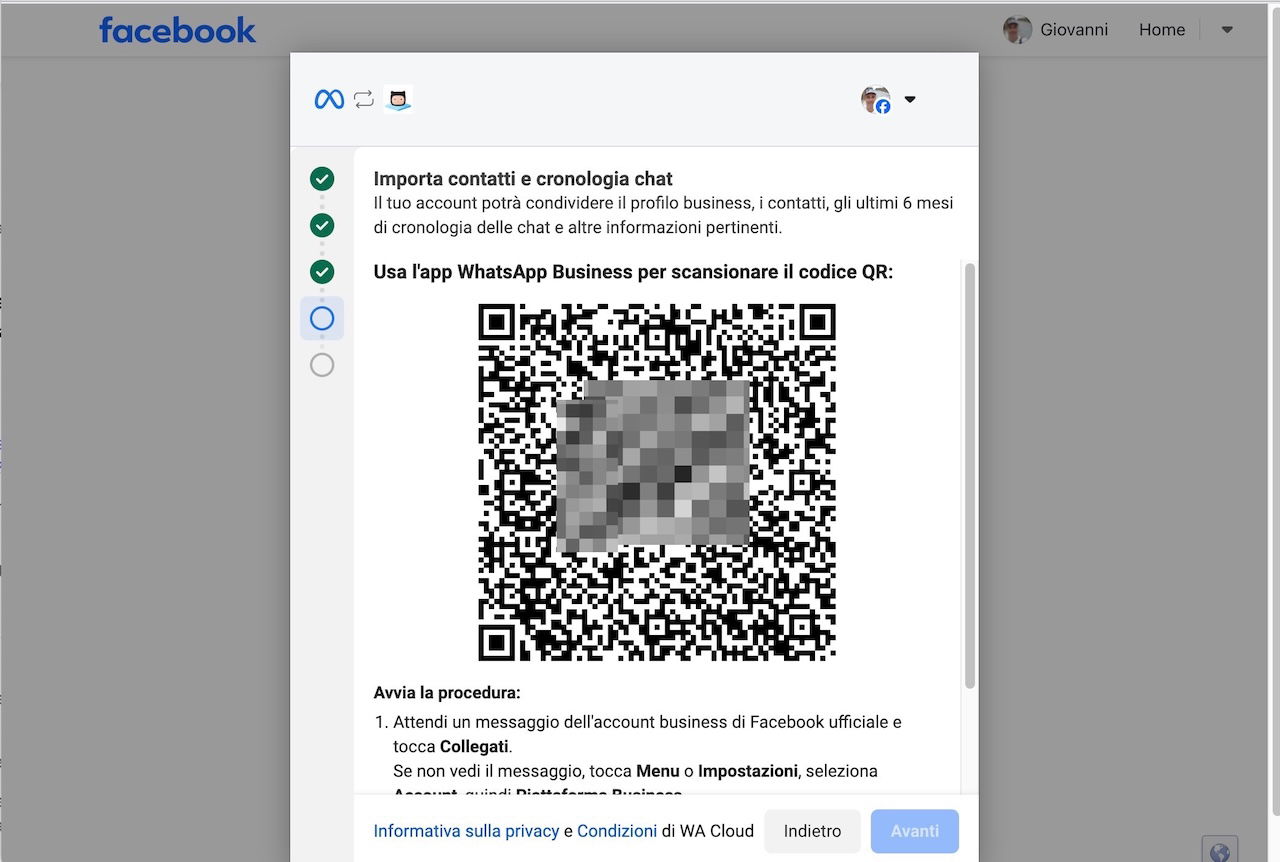
Task: Select the fifth pending step circle
Action: coord(322,365)
